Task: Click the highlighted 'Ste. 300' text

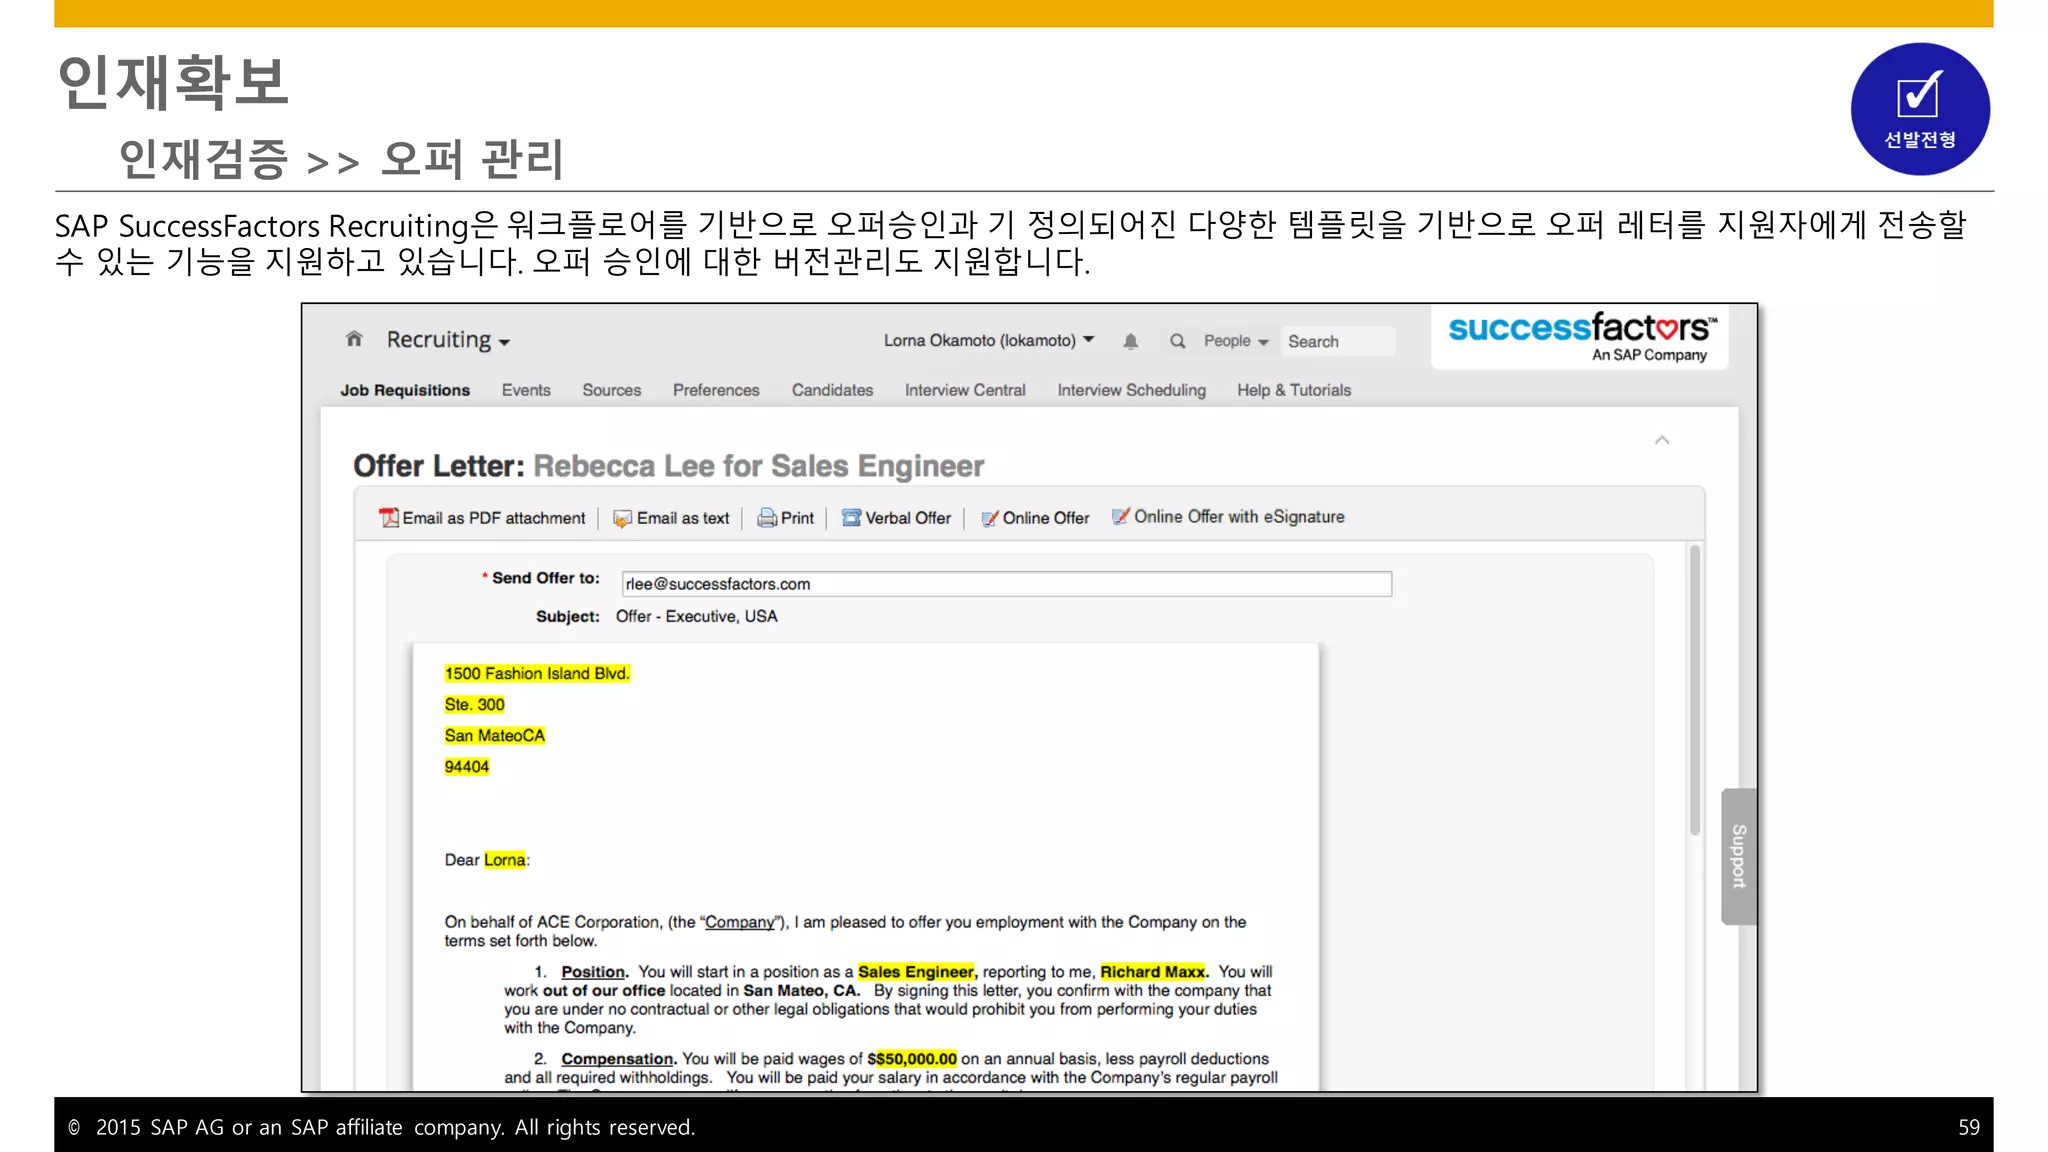Action: [475, 705]
